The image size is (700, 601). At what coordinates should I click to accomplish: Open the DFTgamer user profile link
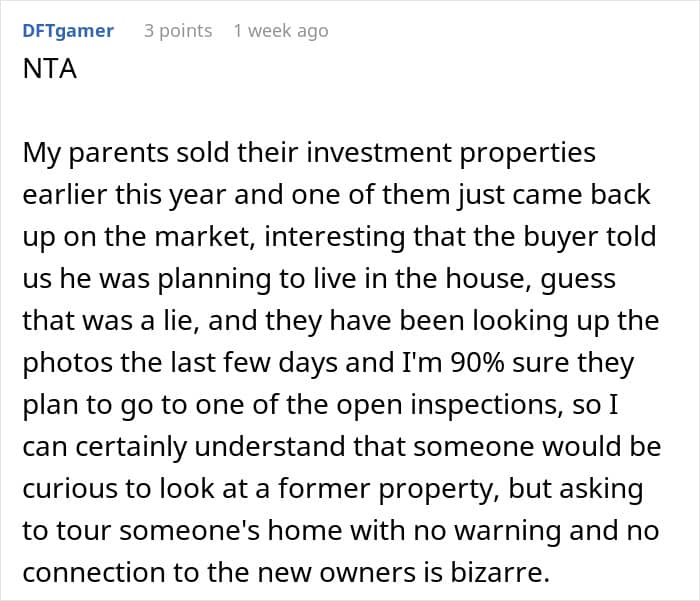tap(68, 31)
